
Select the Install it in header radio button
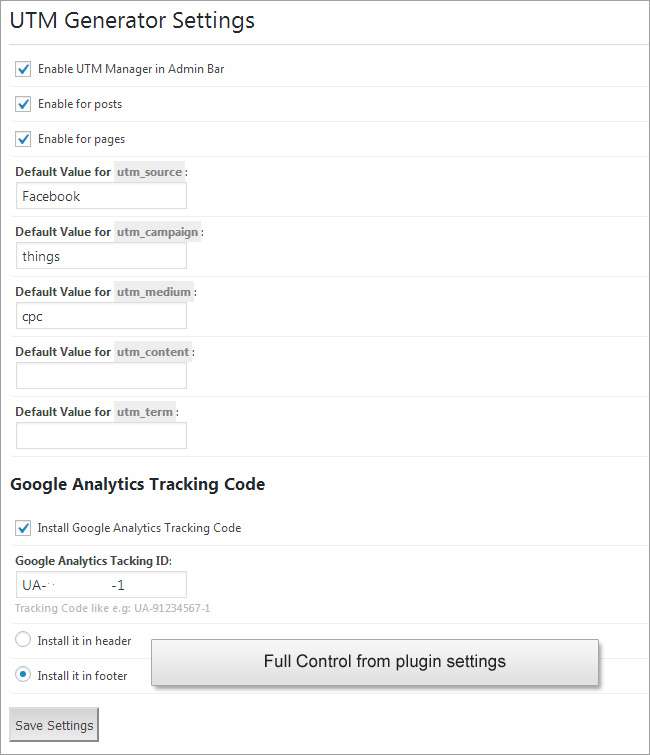(x=23, y=640)
